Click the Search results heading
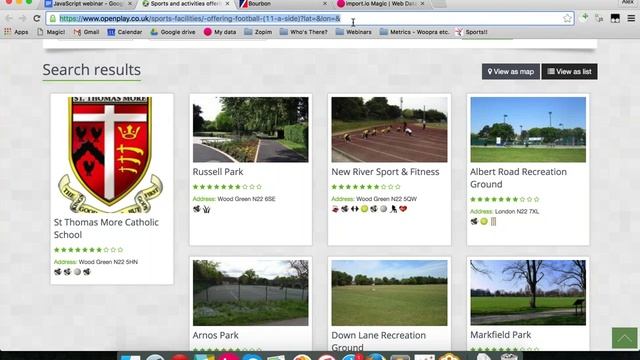Image resolution: width=640 pixels, height=360 pixels. click(92, 70)
